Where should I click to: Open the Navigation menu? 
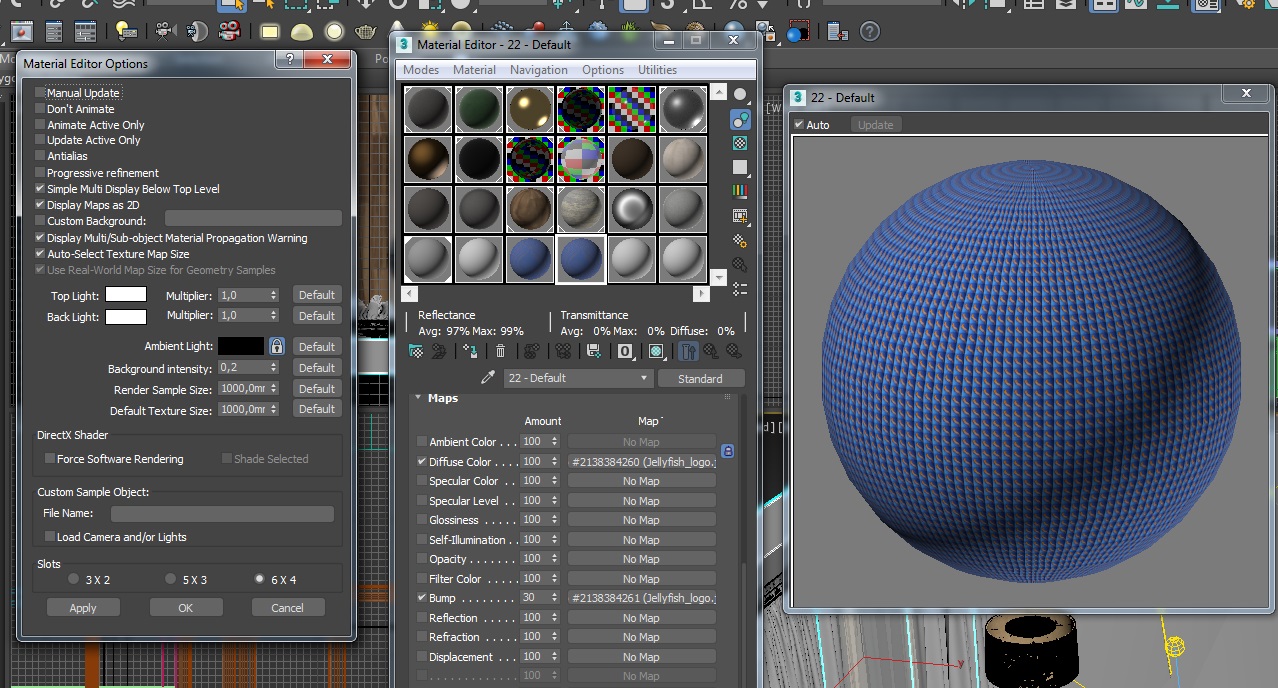[x=538, y=70]
